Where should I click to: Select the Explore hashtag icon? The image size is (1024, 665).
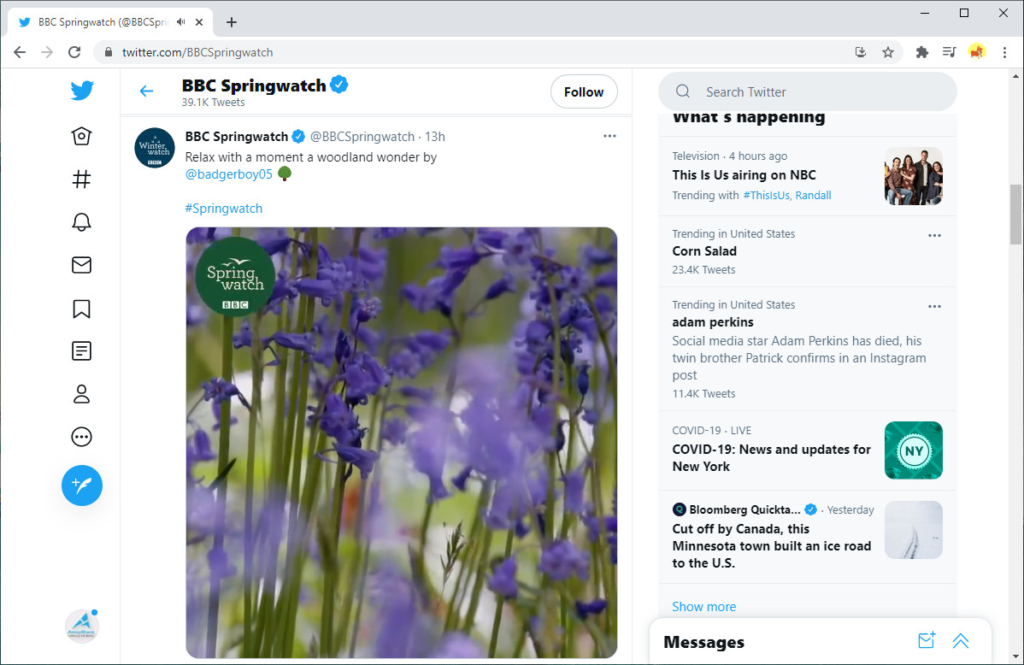click(x=81, y=179)
